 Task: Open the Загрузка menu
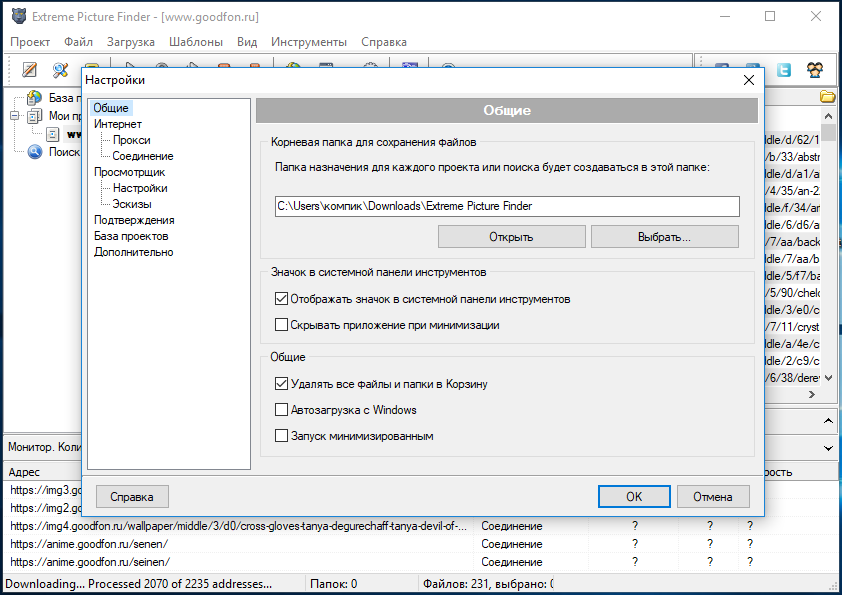pos(130,42)
